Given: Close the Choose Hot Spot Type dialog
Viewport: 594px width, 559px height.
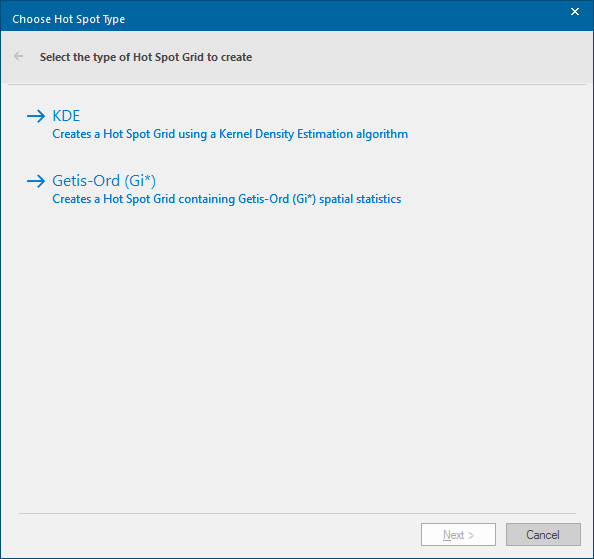Looking at the screenshot, I should click(x=575, y=12).
